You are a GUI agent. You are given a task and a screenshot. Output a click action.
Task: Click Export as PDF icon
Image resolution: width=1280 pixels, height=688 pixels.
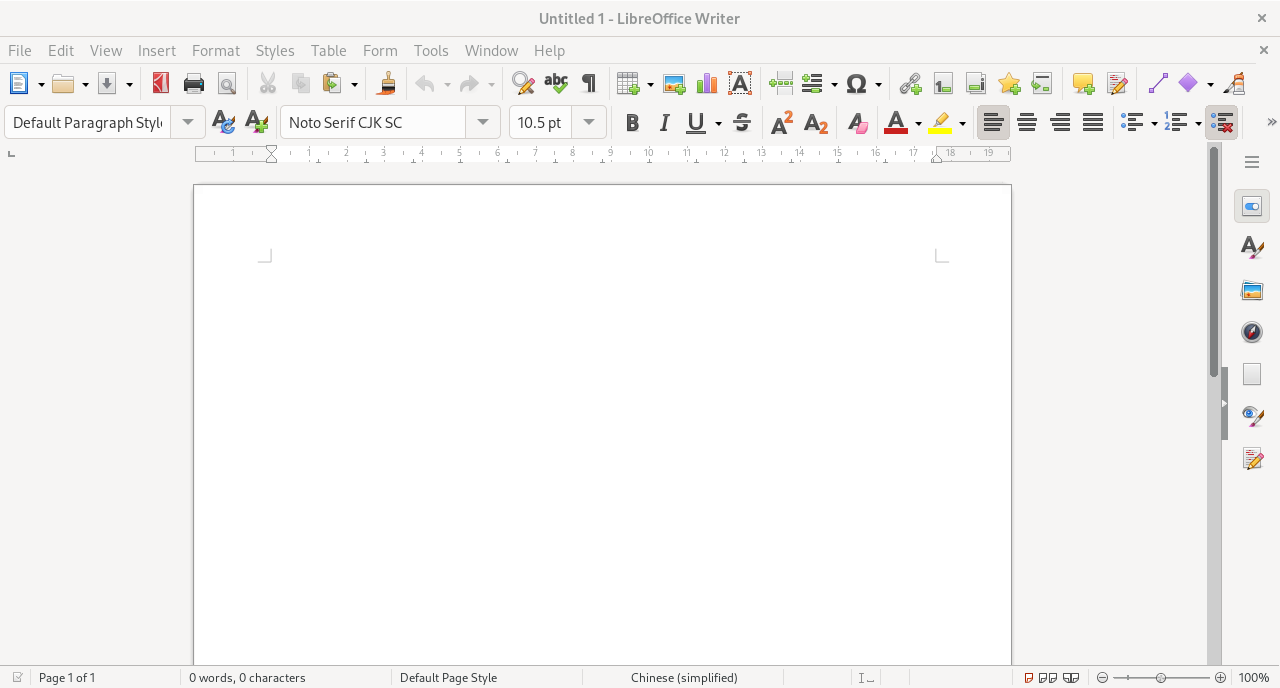[x=161, y=84]
